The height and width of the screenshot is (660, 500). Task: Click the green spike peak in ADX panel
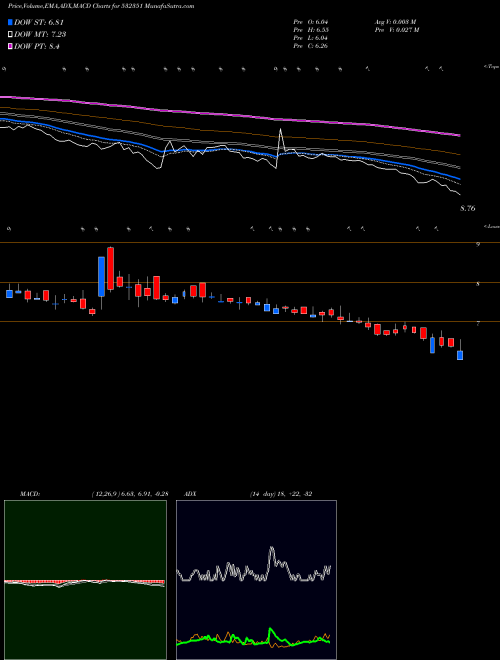pos(270,630)
